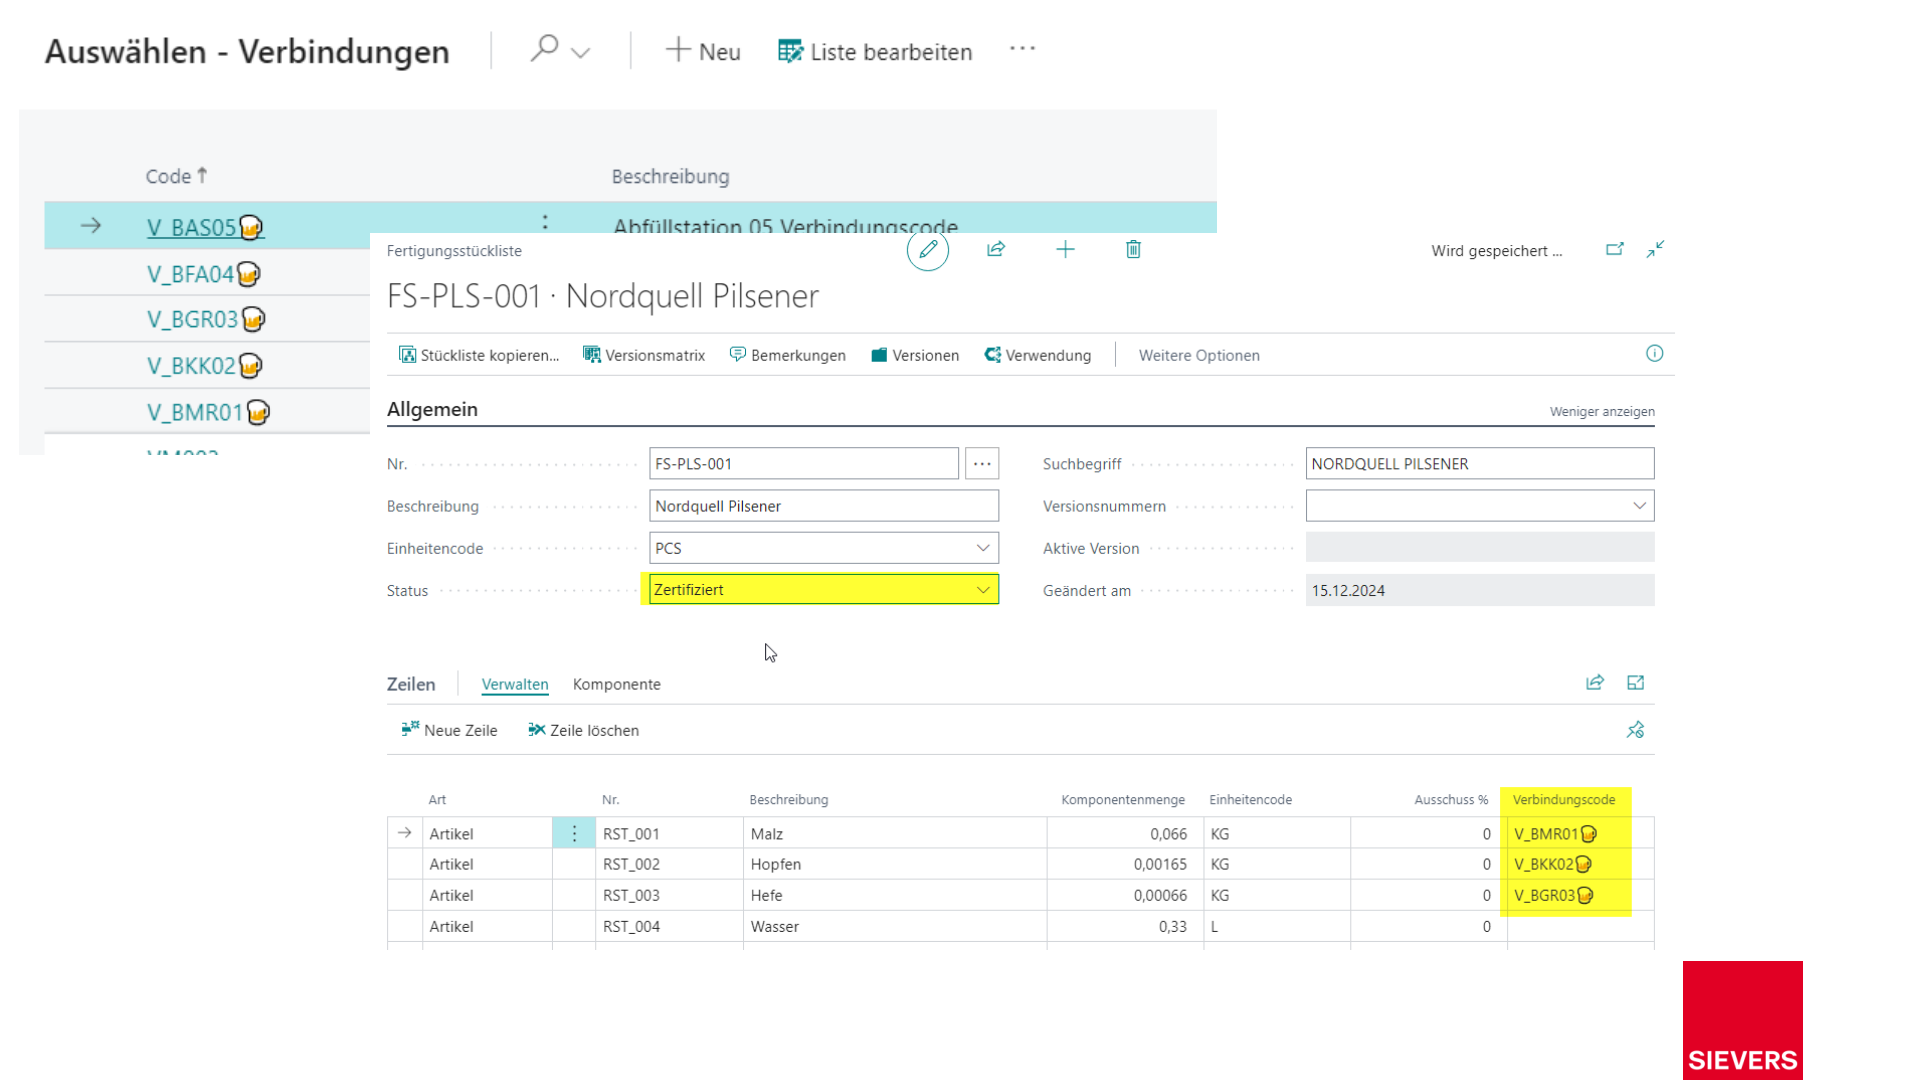Click the Nr. field FS-PLS-001
The image size is (1920, 1080).
[804, 463]
